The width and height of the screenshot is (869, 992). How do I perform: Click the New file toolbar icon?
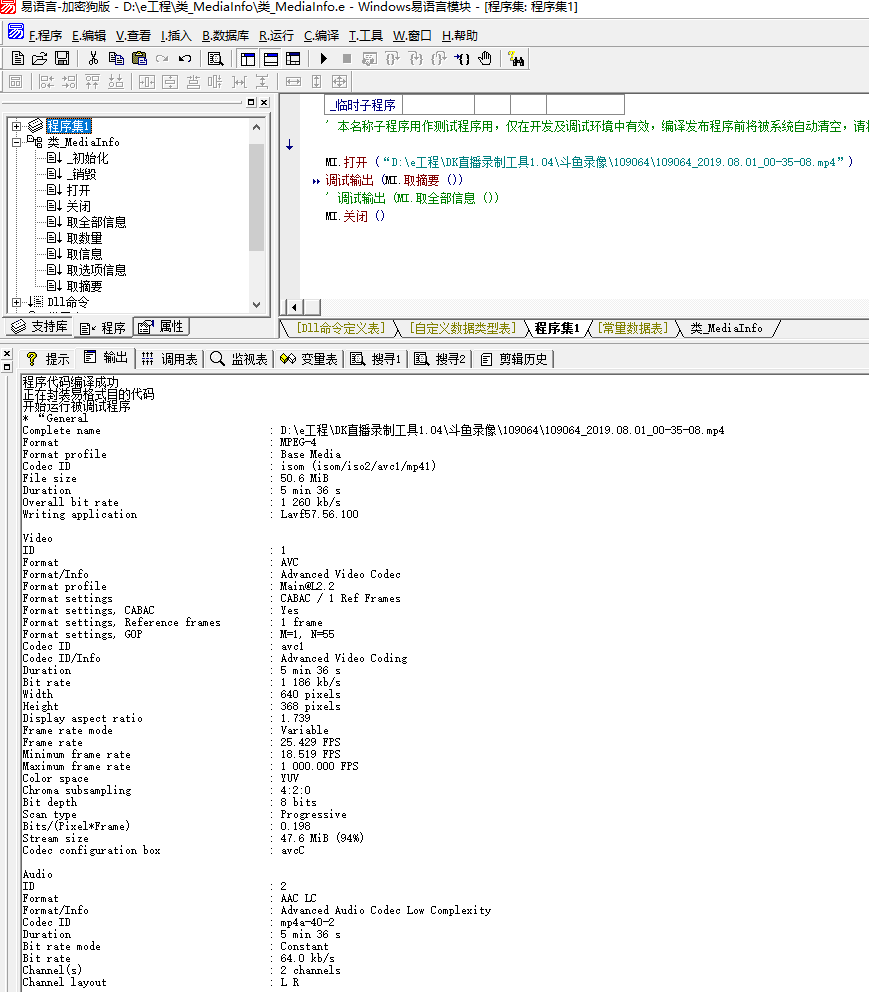click(x=18, y=59)
